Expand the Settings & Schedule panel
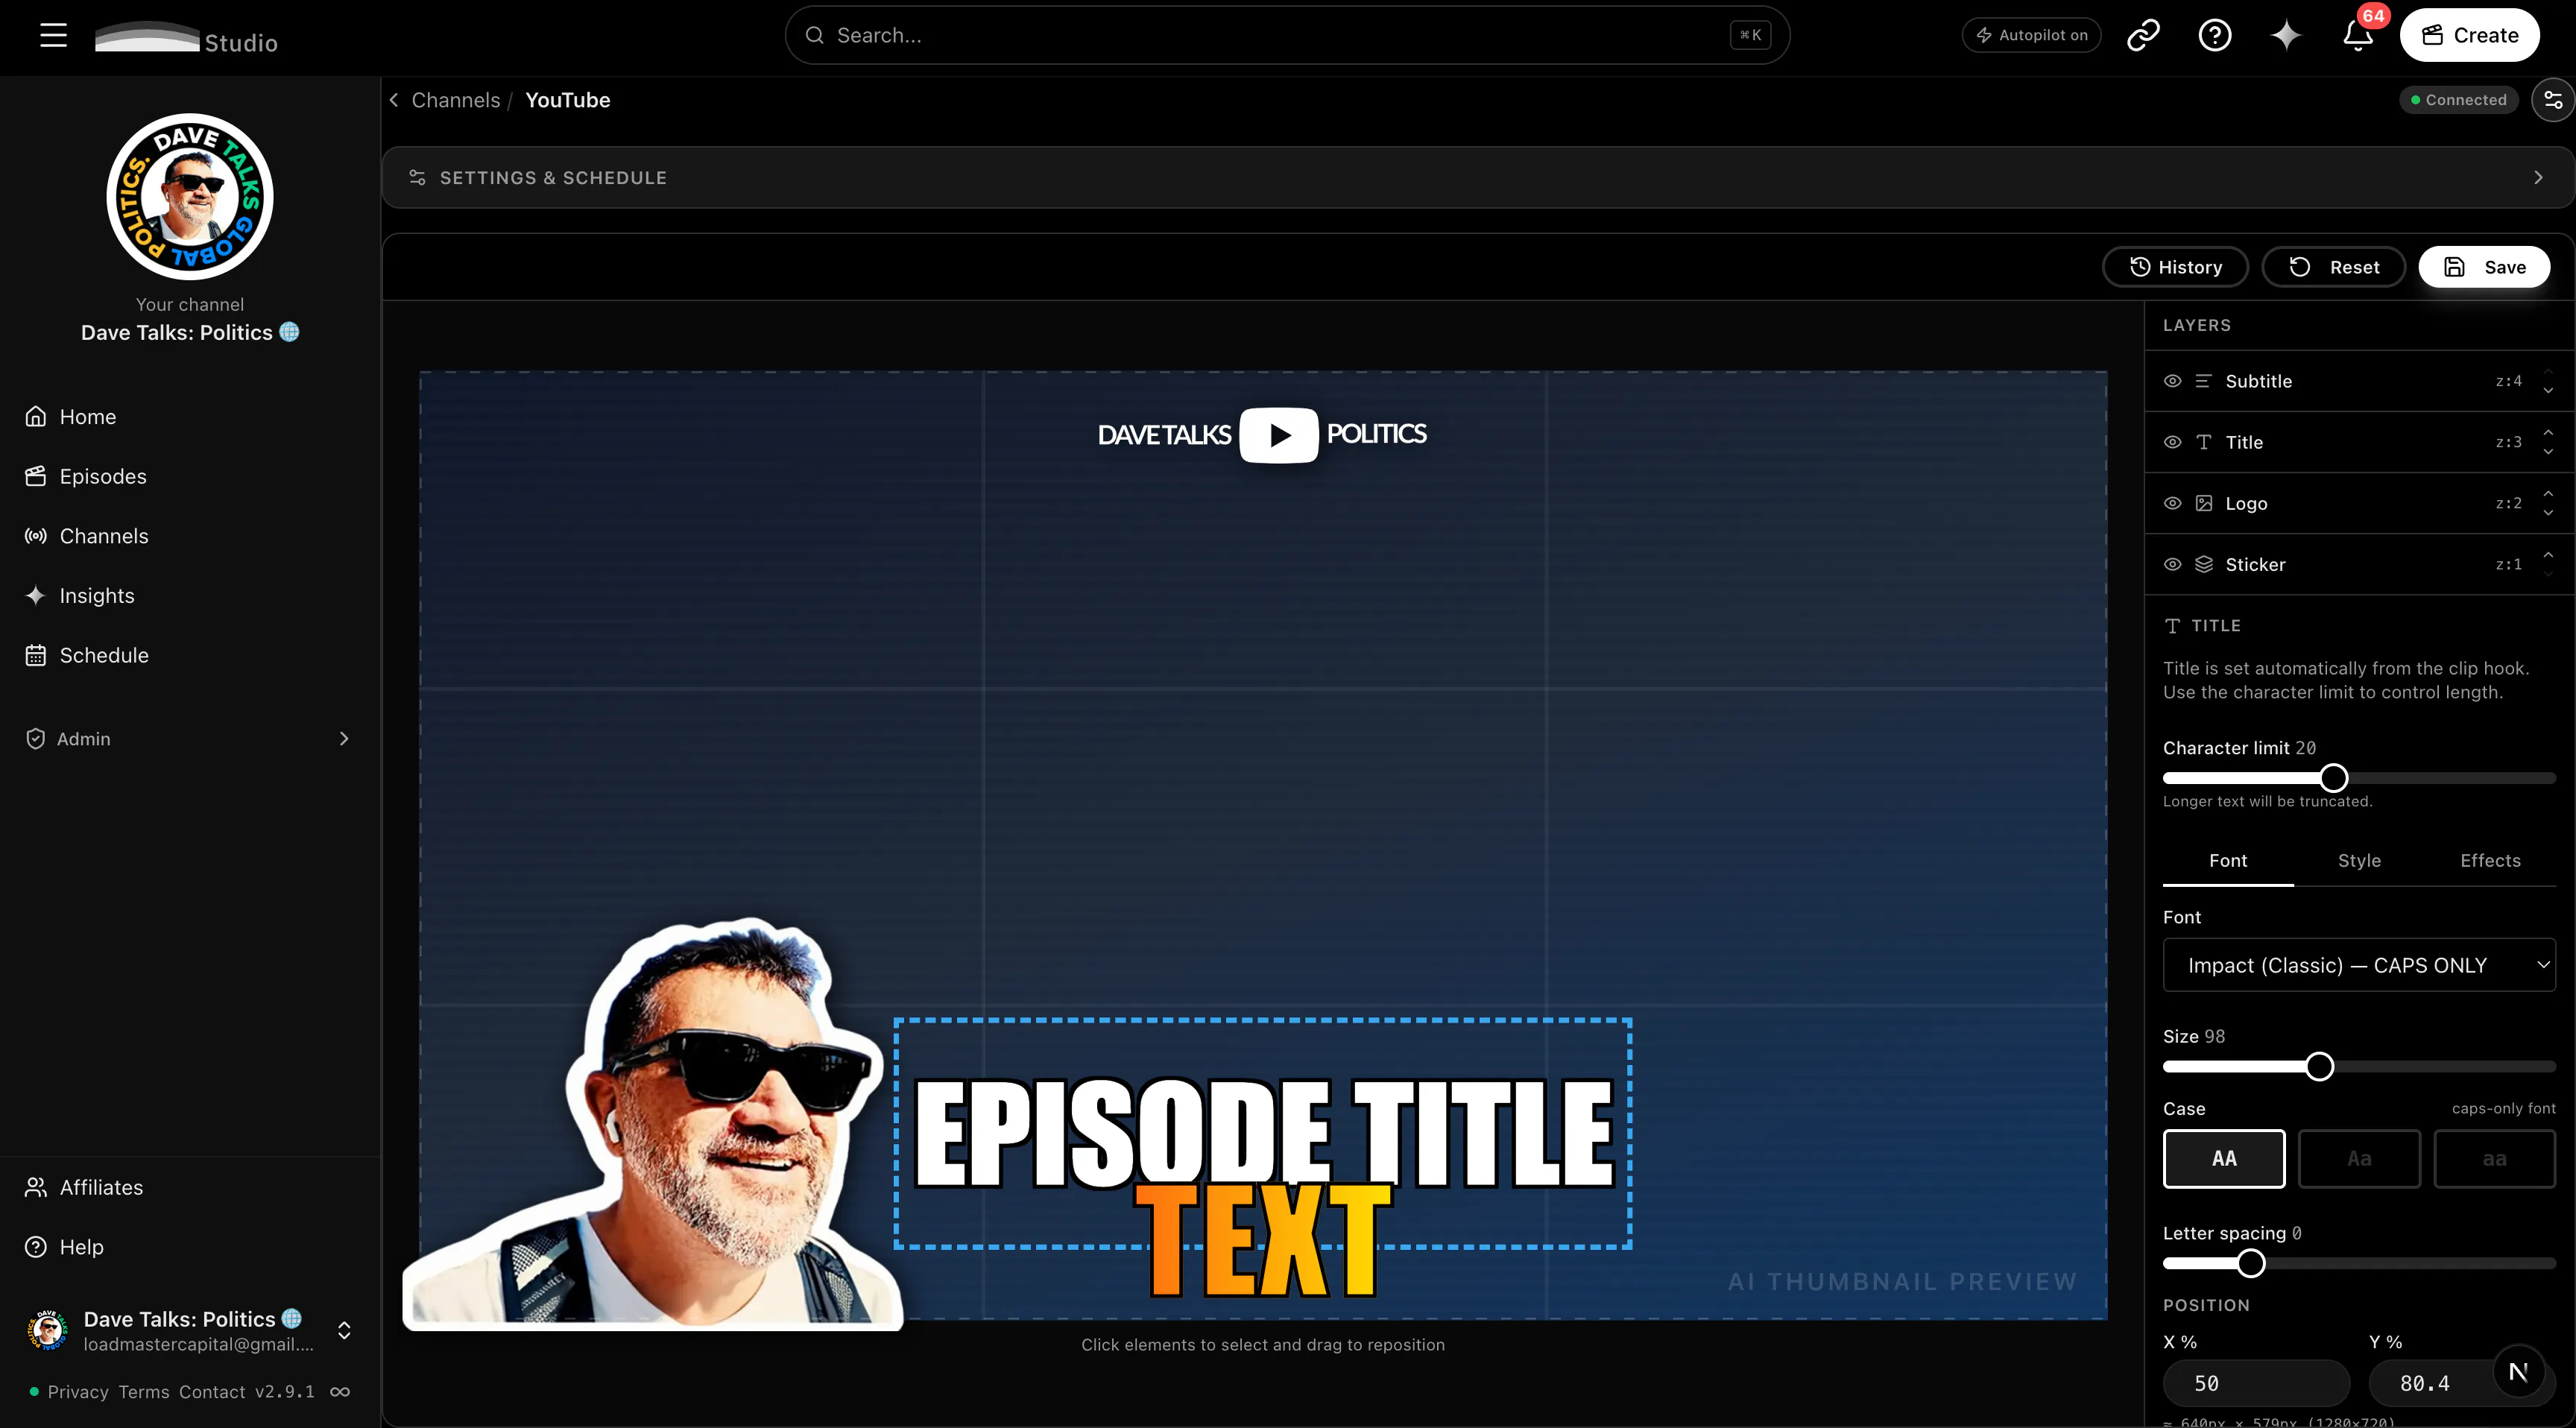This screenshot has height=1428, width=2576. 1477,178
